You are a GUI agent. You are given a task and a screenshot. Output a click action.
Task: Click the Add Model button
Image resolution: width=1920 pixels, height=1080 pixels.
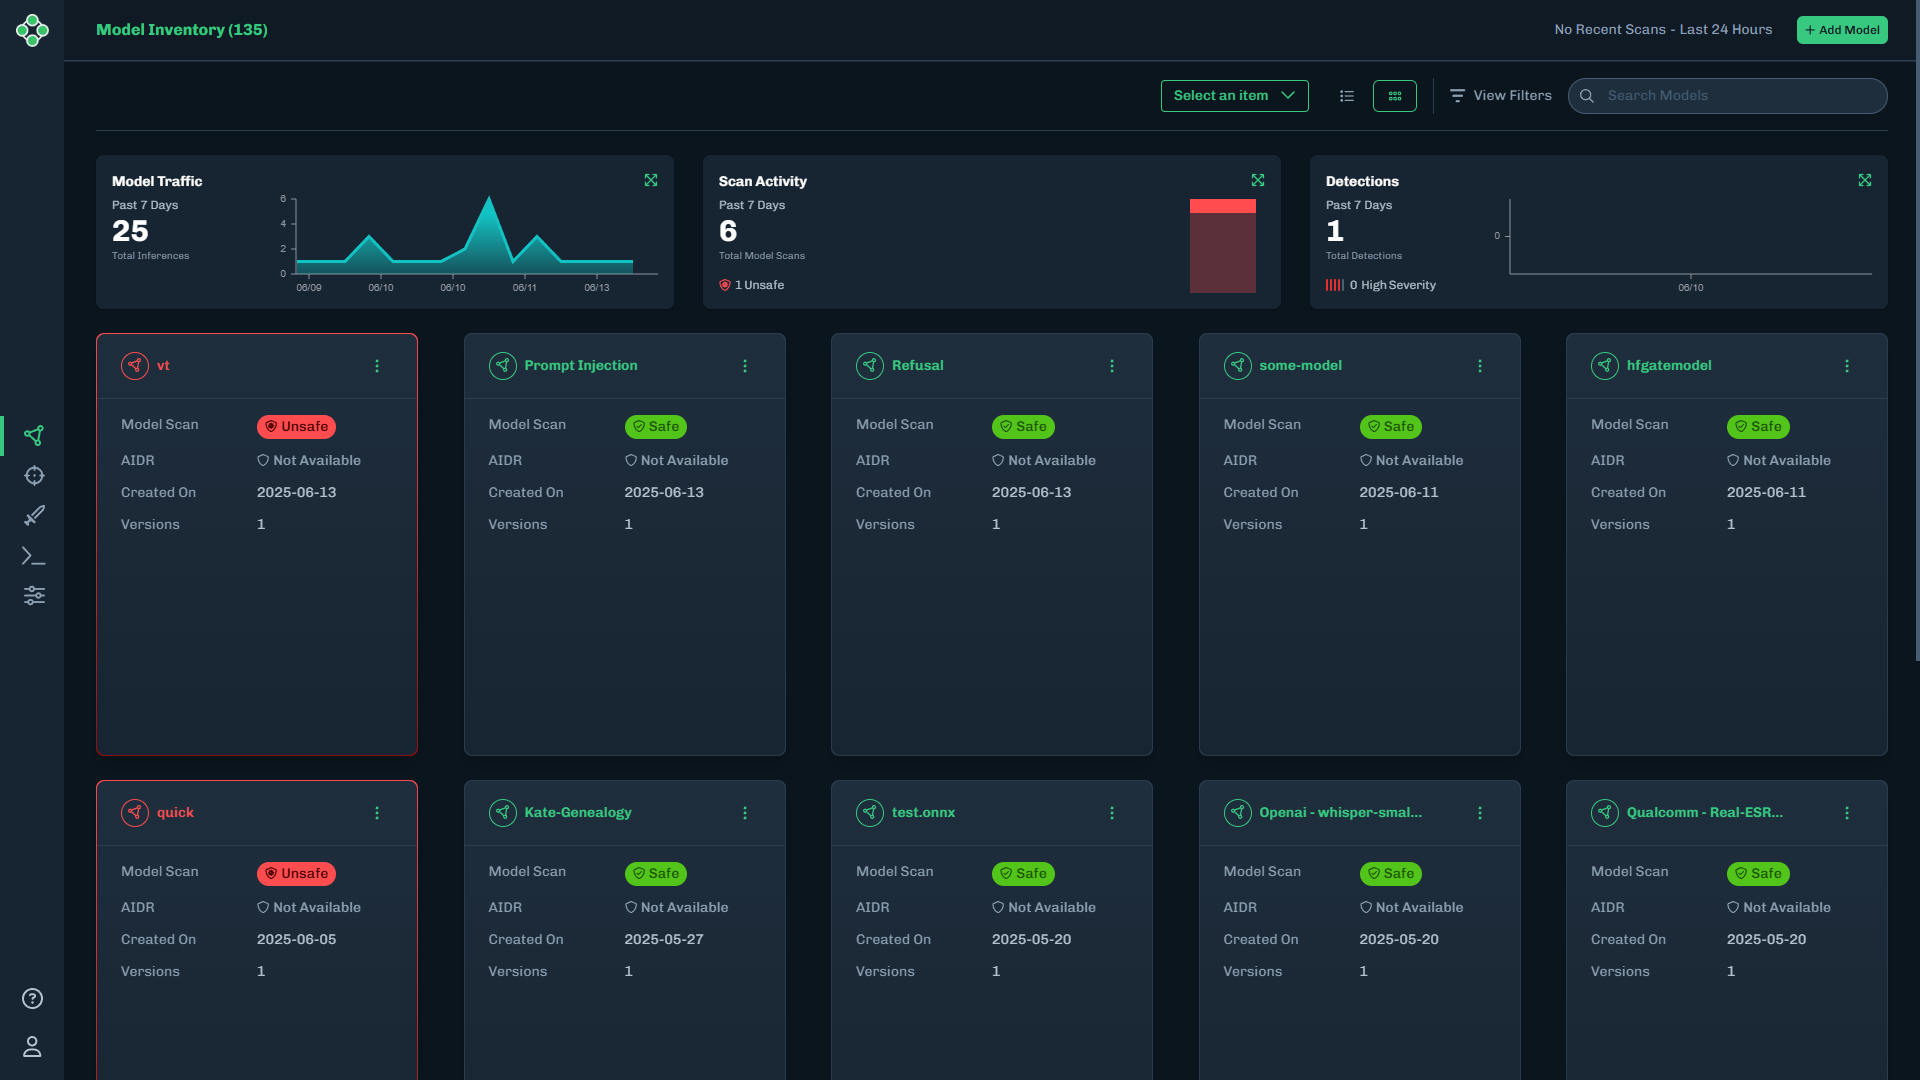tap(1842, 30)
